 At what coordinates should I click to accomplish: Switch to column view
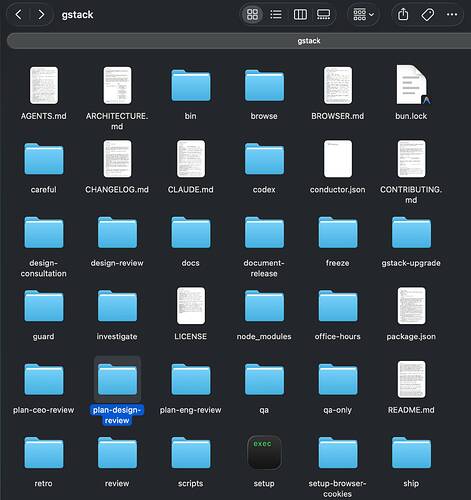coord(300,15)
